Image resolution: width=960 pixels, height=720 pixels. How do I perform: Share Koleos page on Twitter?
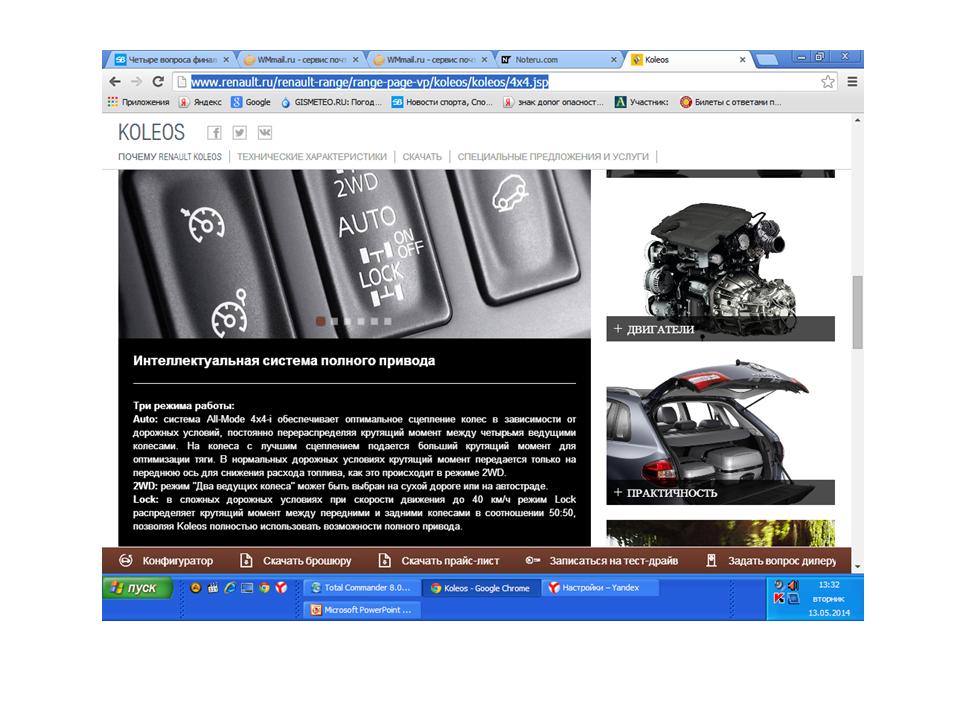[x=239, y=132]
